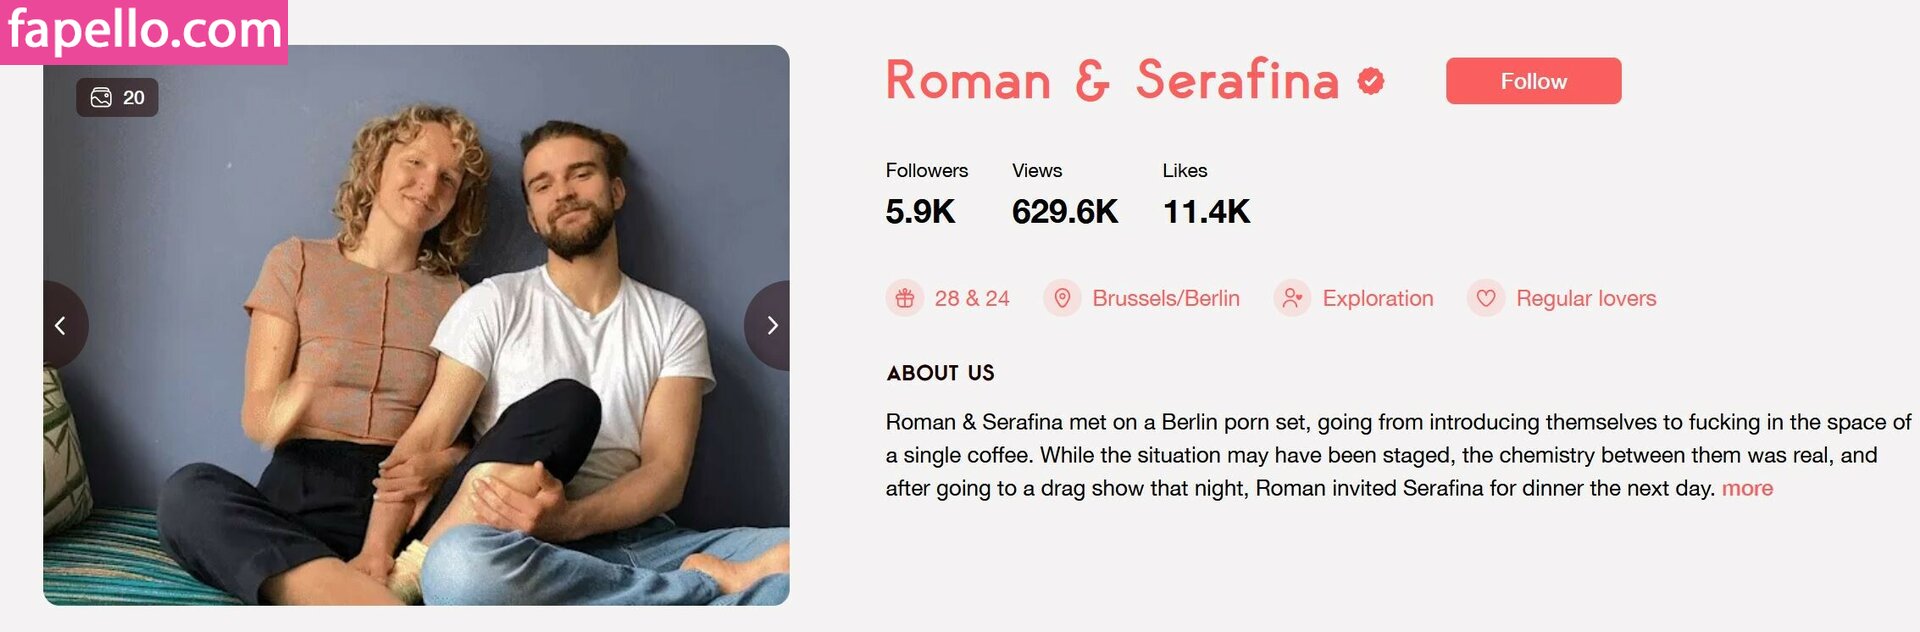This screenshot has width=1920, height=632.
Task: Advance to the next photo
Action: point(771,326)
